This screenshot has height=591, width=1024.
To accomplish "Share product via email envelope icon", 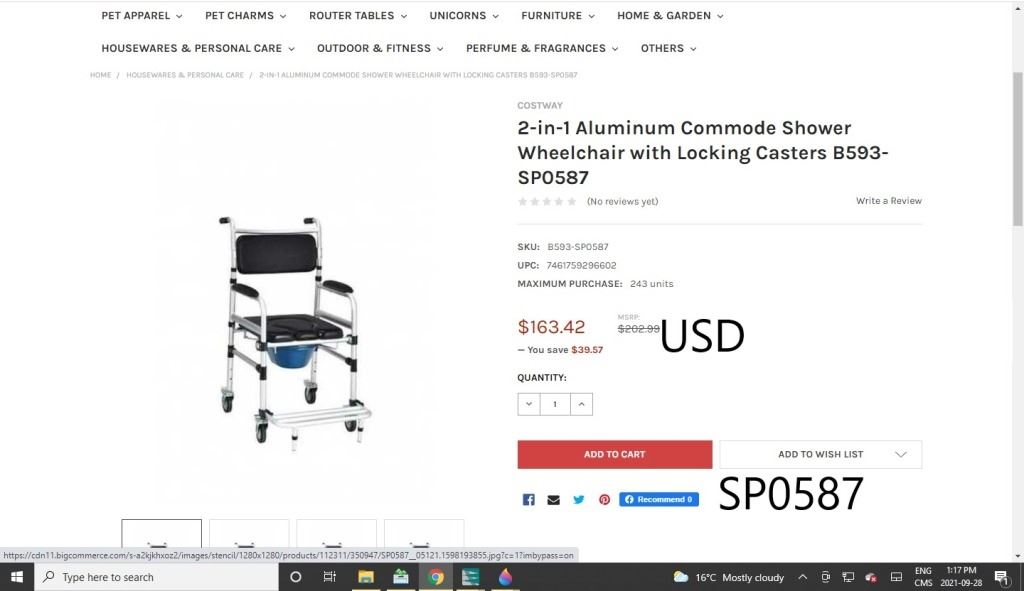I will (x=553, y=500).
